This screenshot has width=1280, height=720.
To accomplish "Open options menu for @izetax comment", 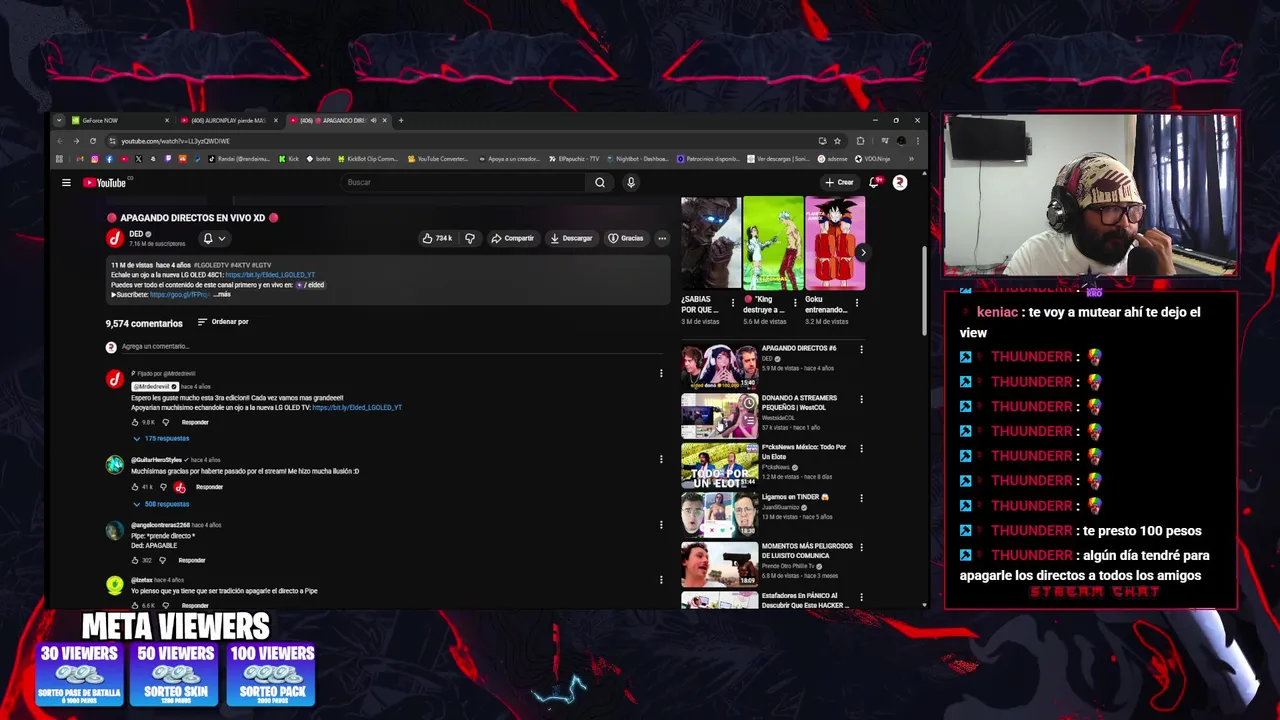I will coord(661,580).
